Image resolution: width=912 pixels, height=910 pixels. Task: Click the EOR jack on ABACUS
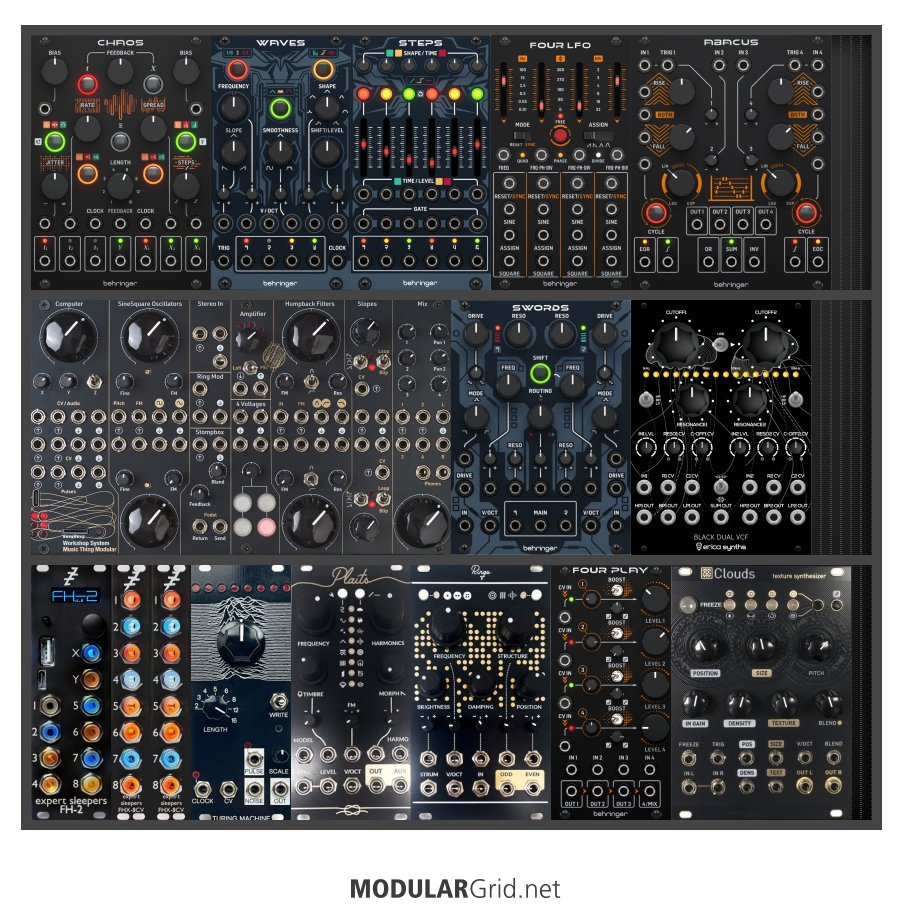(x=645, y=262)
